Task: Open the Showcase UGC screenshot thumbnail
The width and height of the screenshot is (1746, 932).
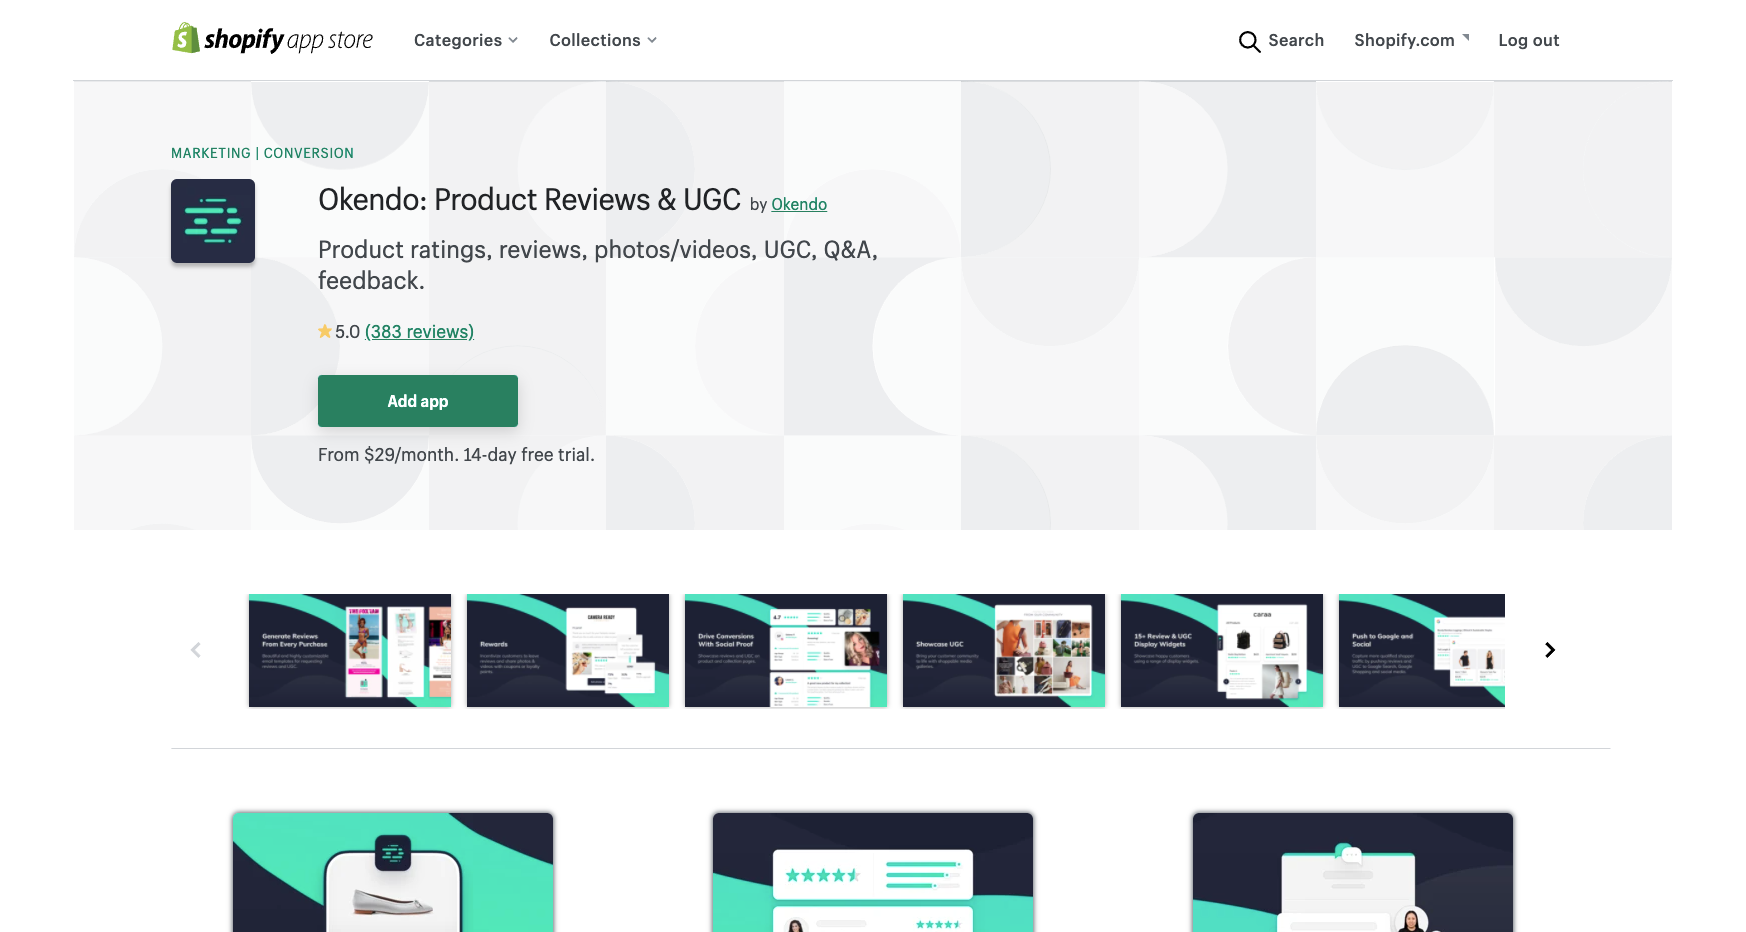Action: (1004, 650)
